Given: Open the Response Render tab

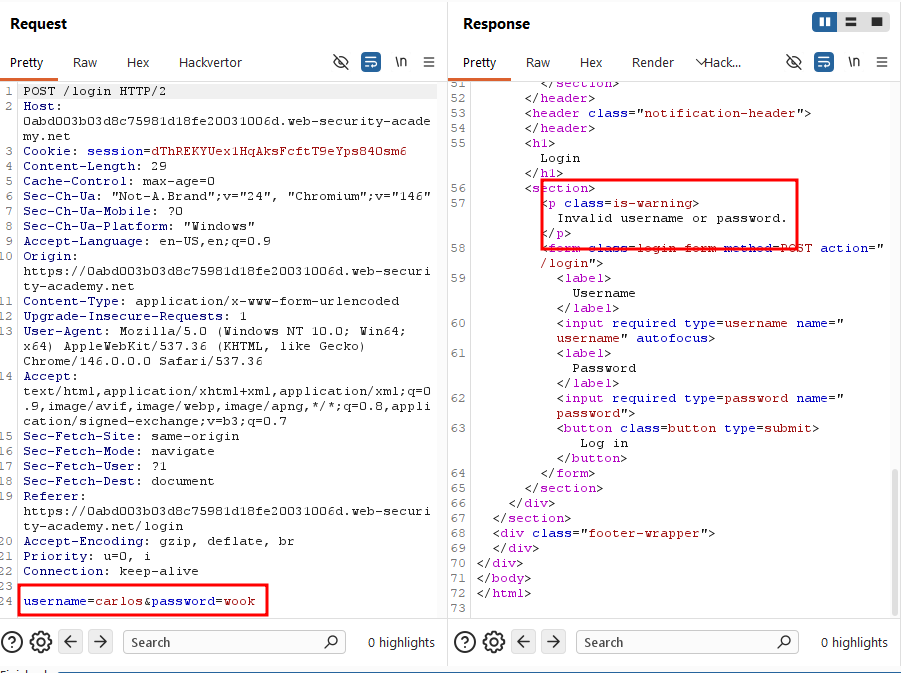Looking at the screenshot, I should 653,63.
